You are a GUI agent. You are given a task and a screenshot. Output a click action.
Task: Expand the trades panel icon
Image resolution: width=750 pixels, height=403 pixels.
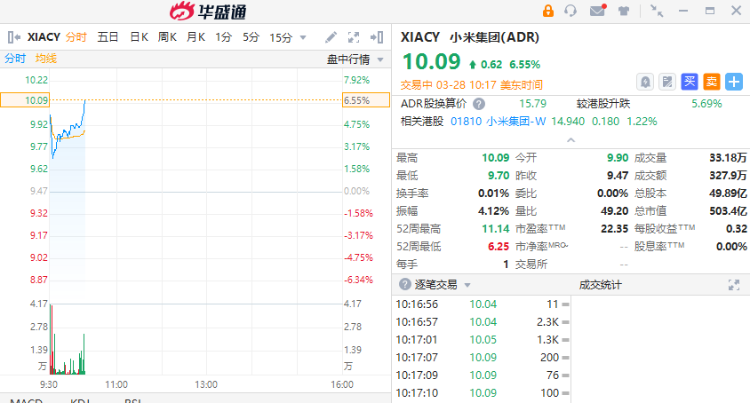(x=734, y=285)
